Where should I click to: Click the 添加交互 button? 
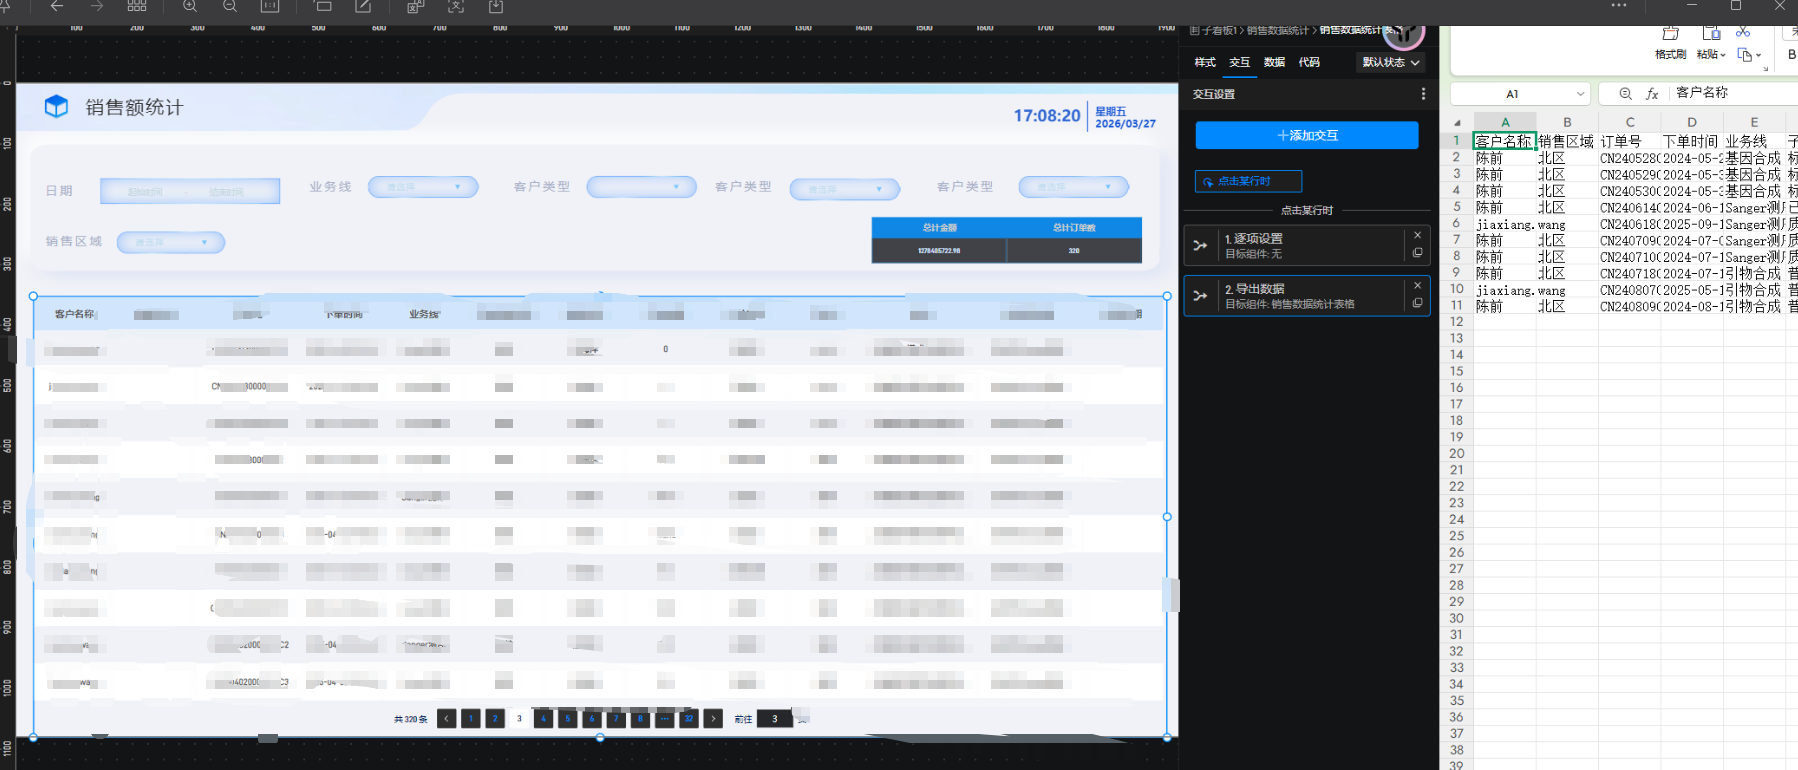(x=1306, y=135)
